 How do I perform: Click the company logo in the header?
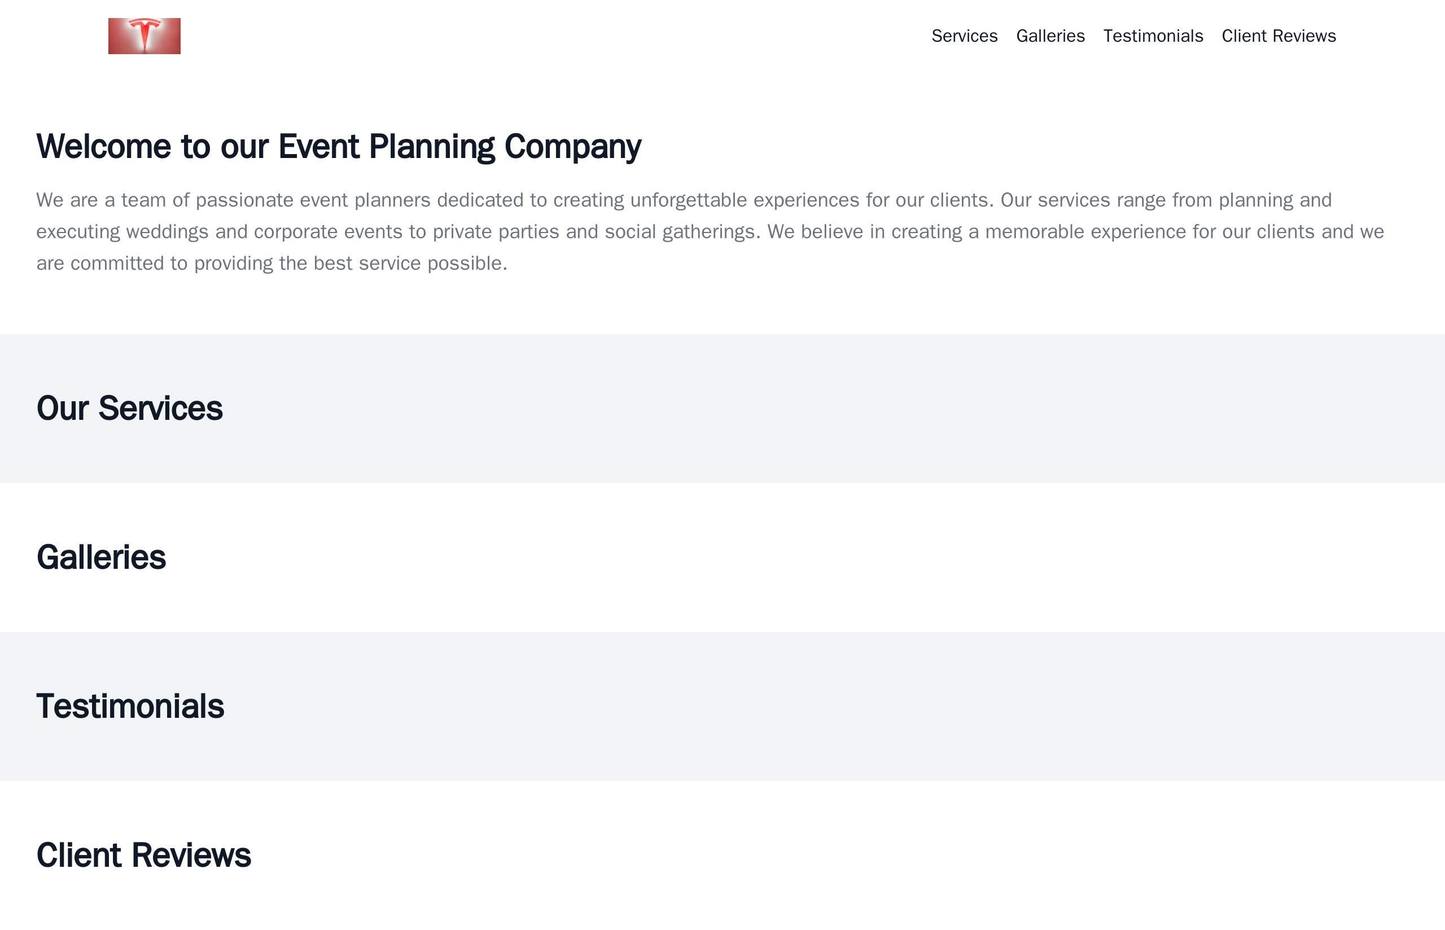[x=143, y=36]
